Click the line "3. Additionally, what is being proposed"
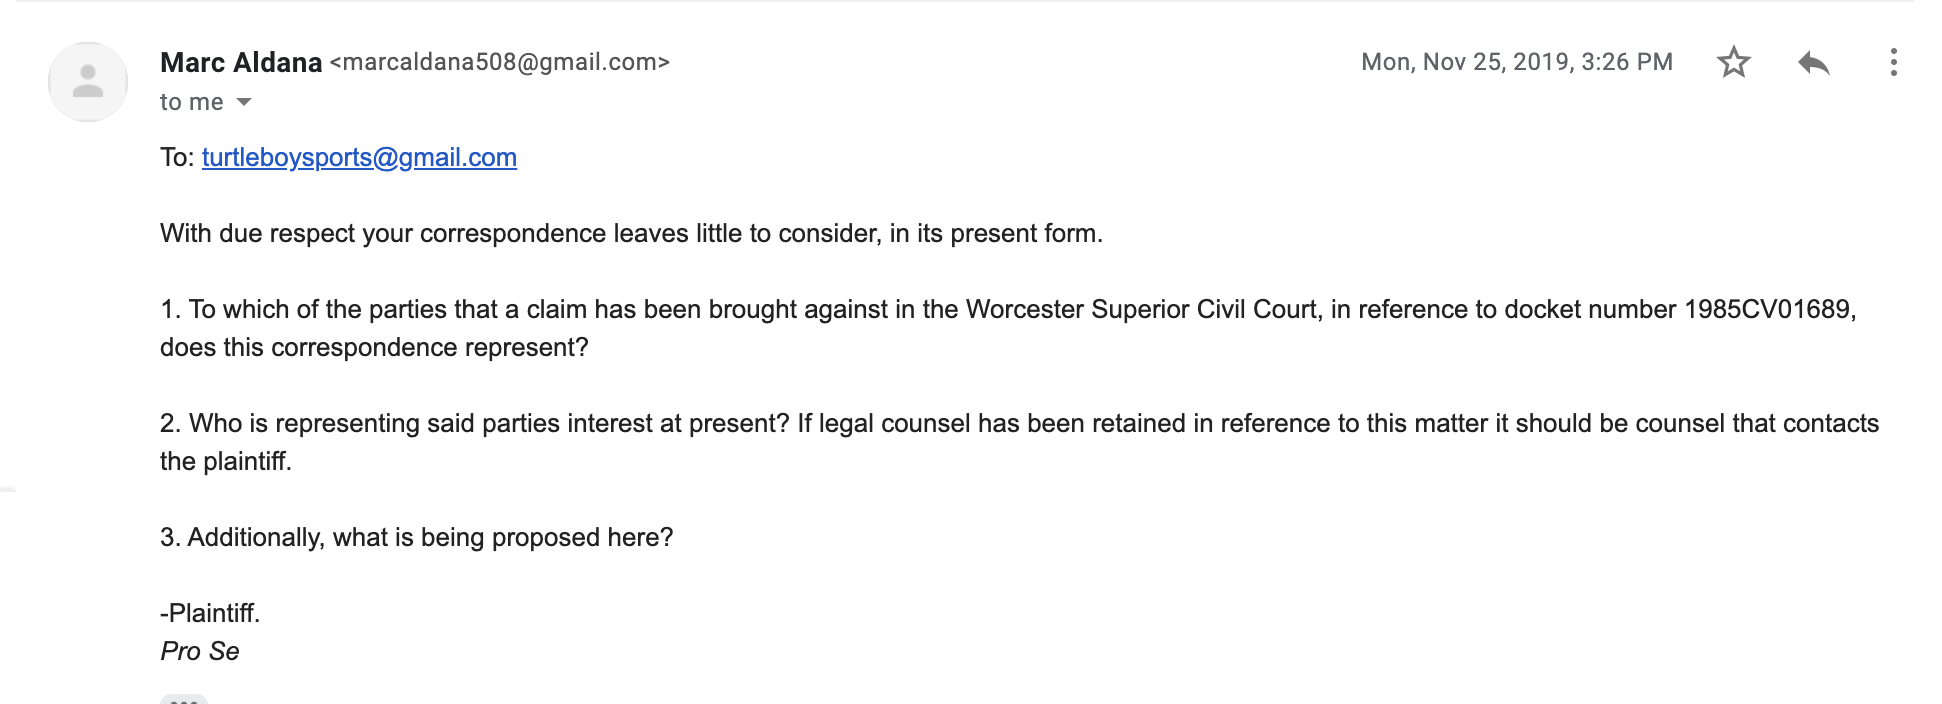Image resolution: width=1942 pixels, height=704 pixels. pos(416,538)
